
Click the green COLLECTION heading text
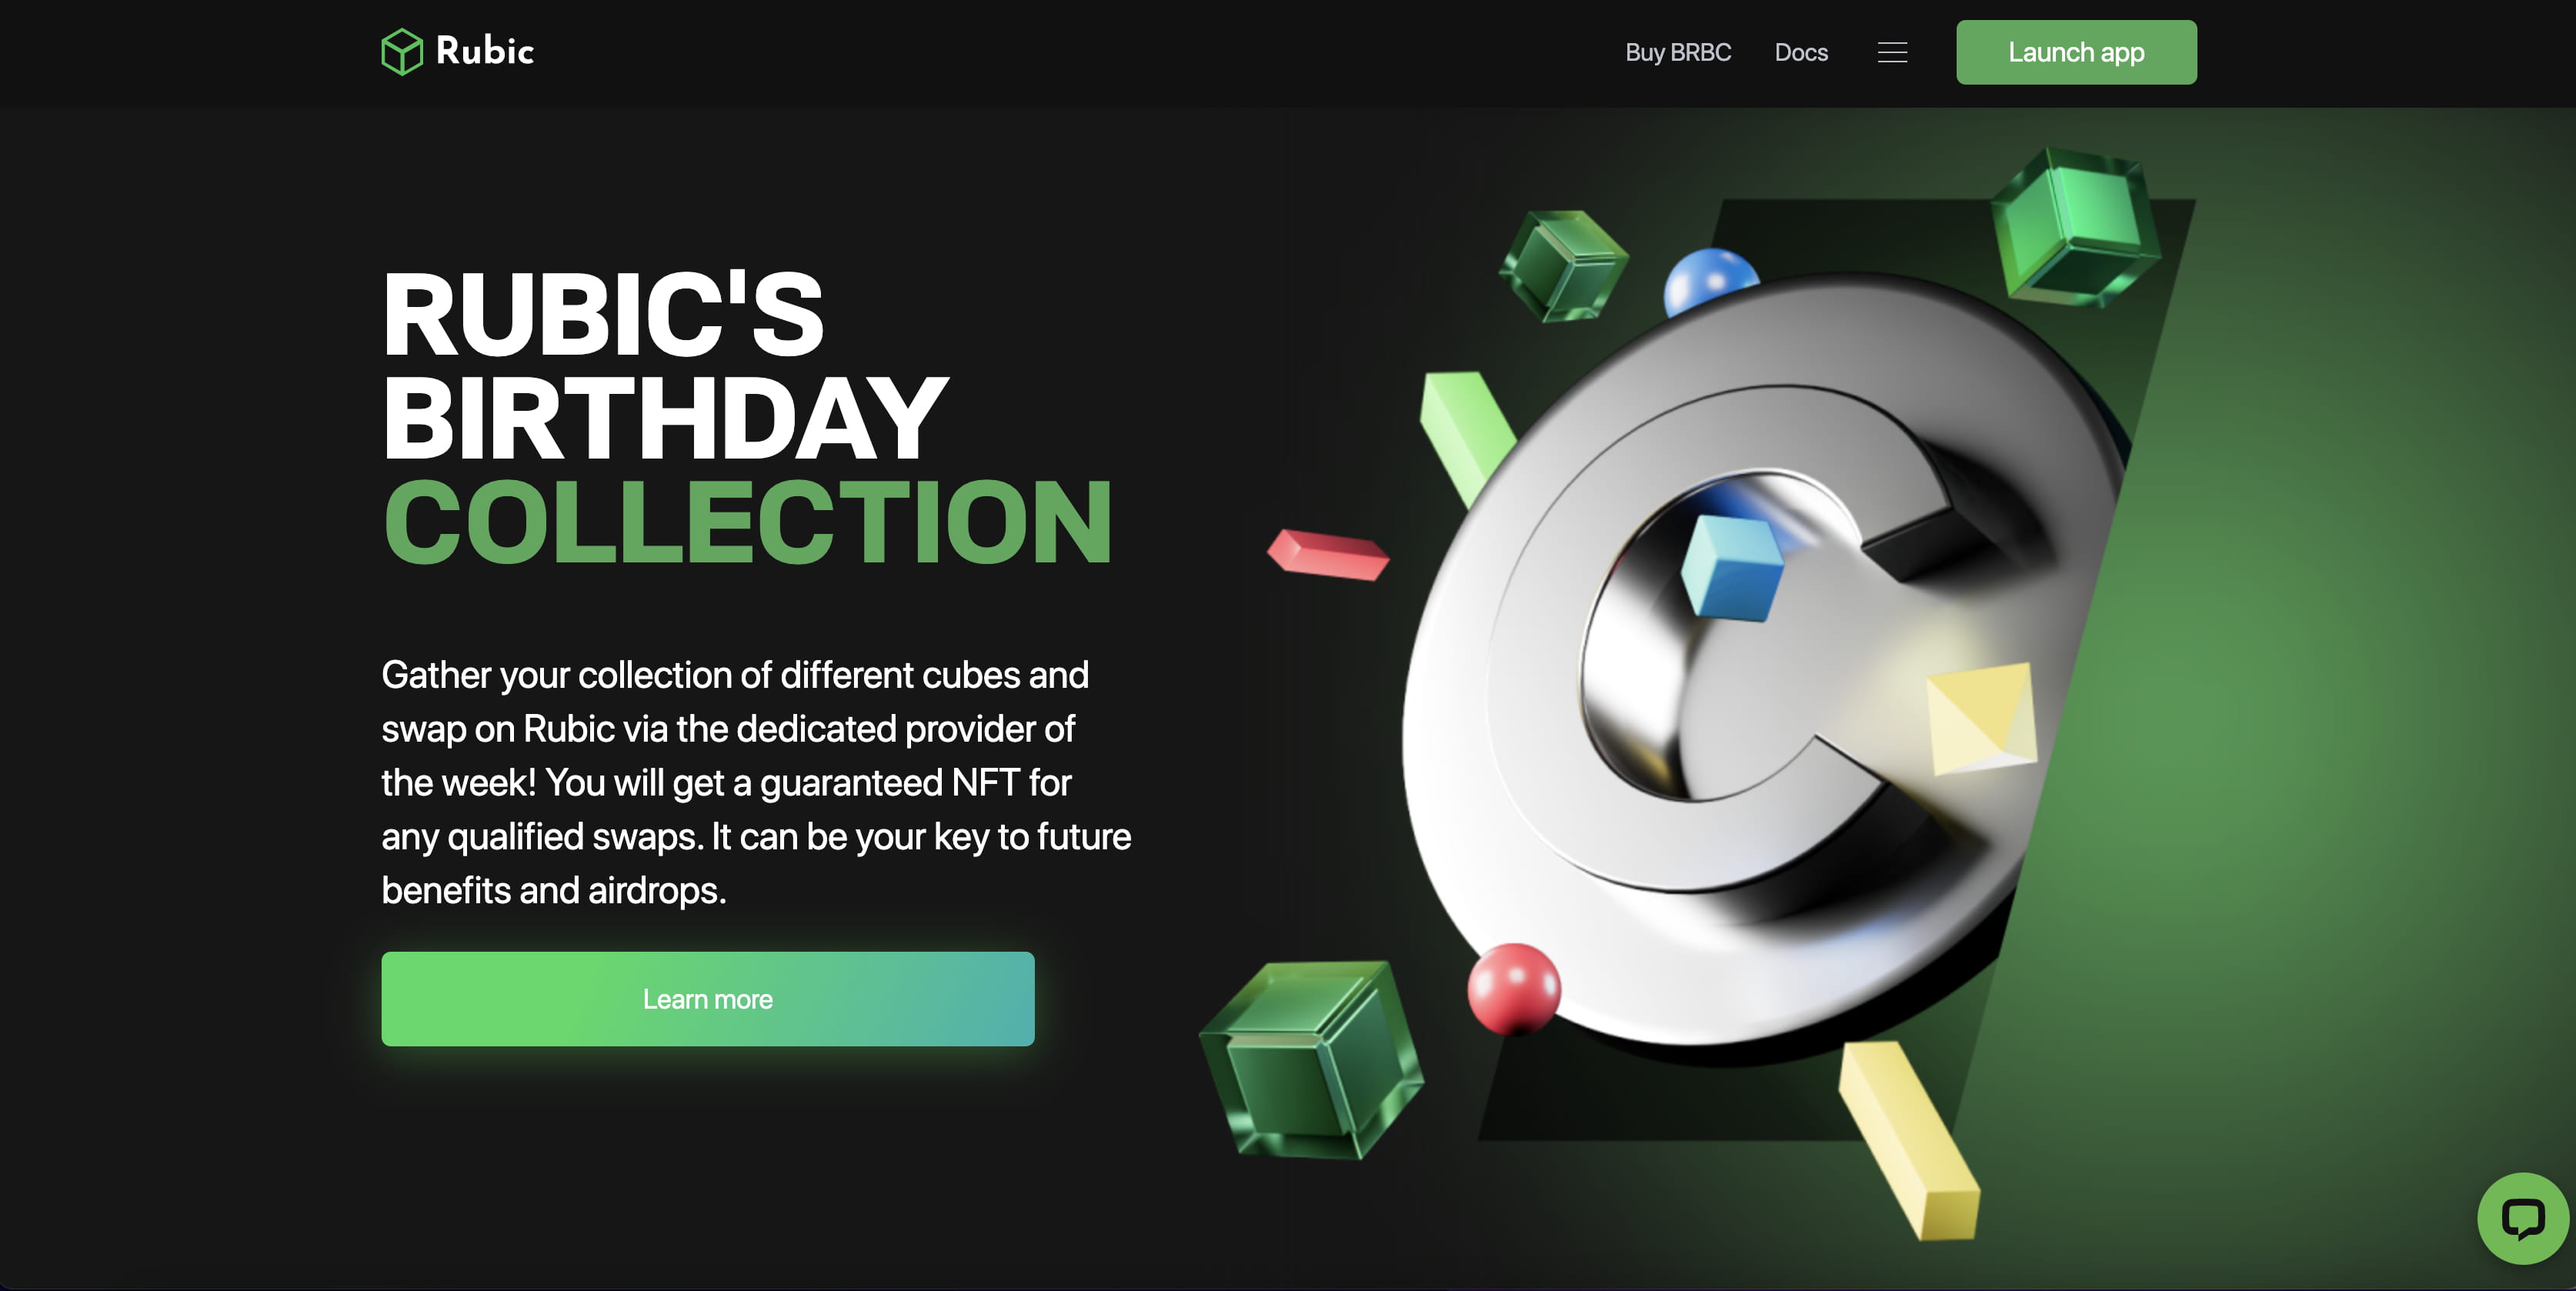pyautogui.click(x=747, y=522)
